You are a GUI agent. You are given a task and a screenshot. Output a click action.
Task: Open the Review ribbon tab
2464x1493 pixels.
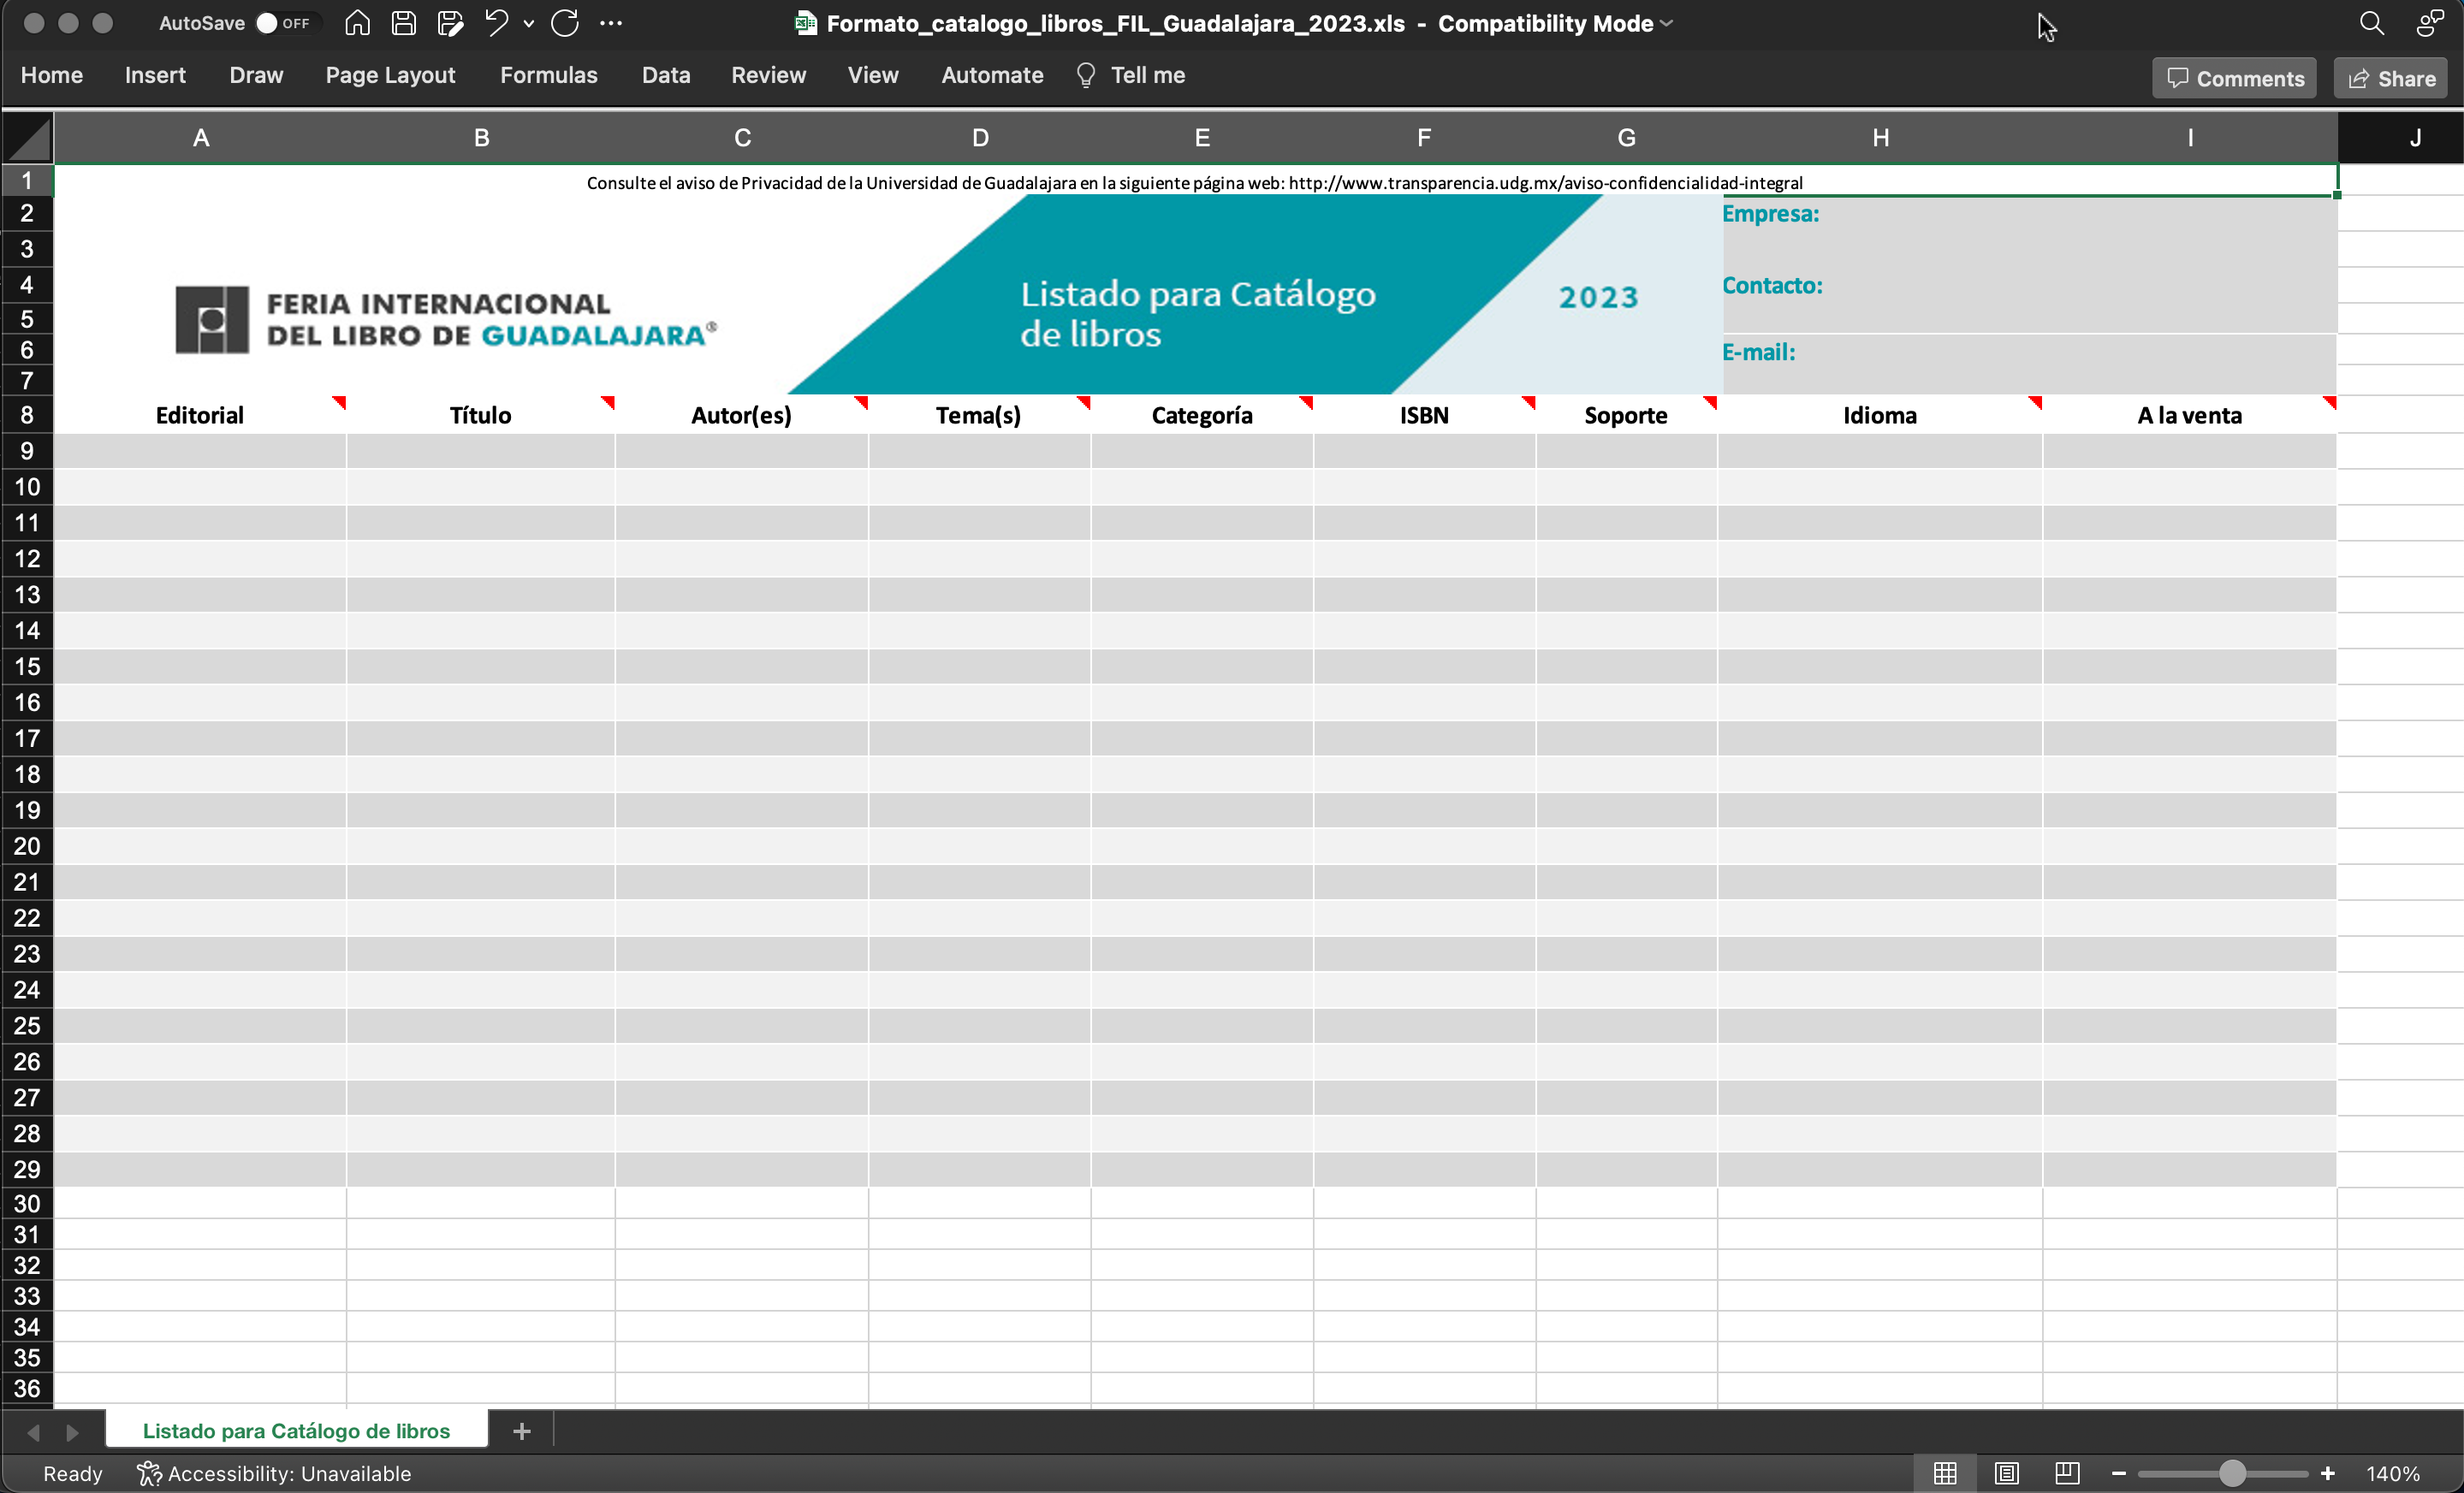(768, 75)
